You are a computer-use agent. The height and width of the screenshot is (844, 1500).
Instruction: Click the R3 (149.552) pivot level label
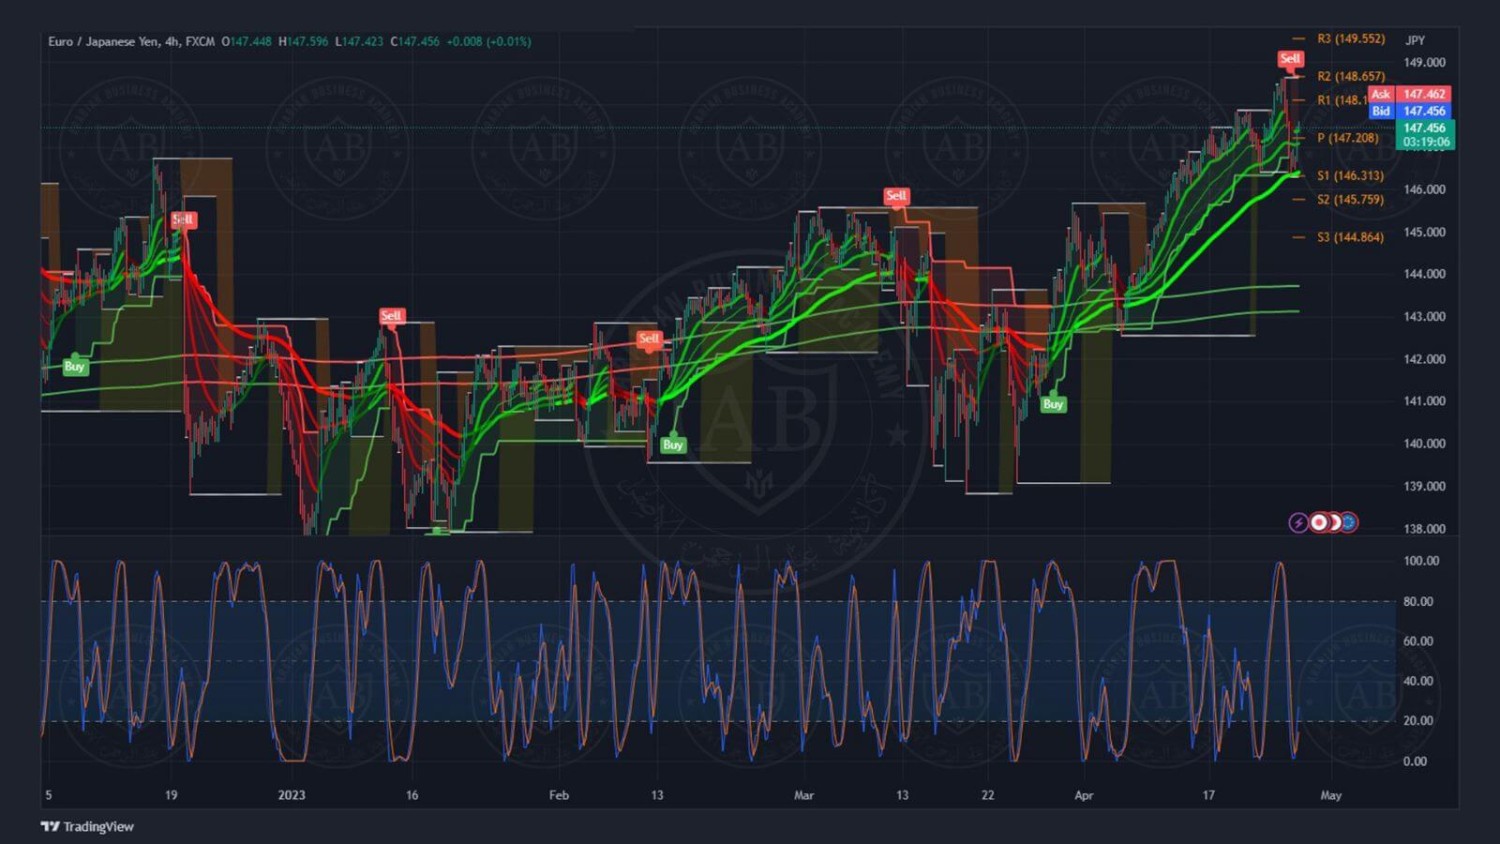[1350, 39]
